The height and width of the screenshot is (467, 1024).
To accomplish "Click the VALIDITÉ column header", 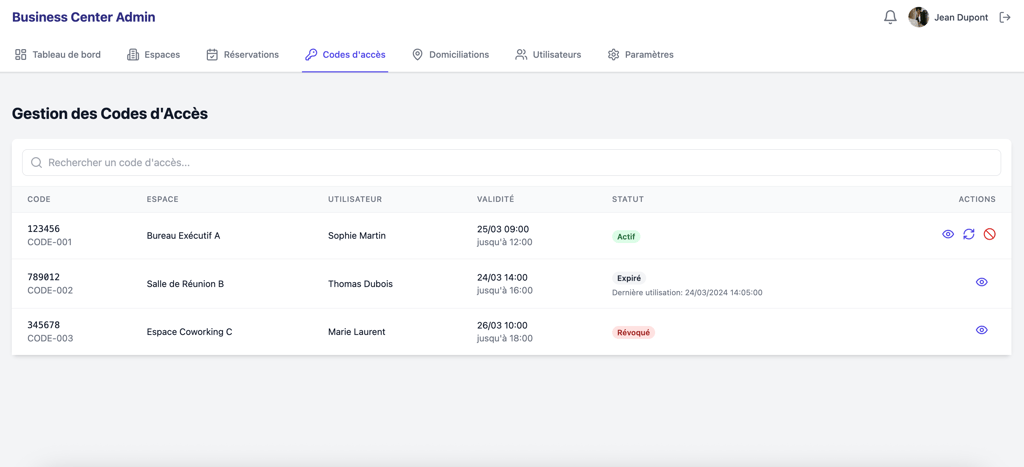I will (496, 199).
